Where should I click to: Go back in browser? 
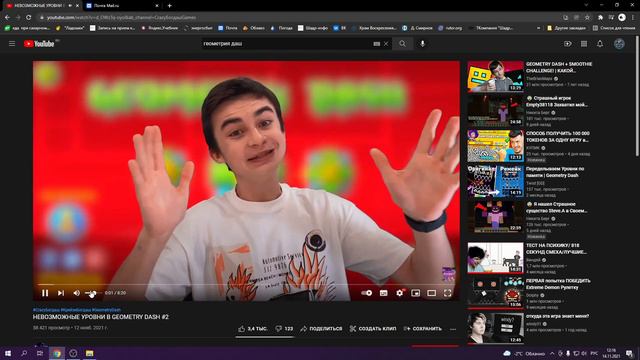(7, 18)
